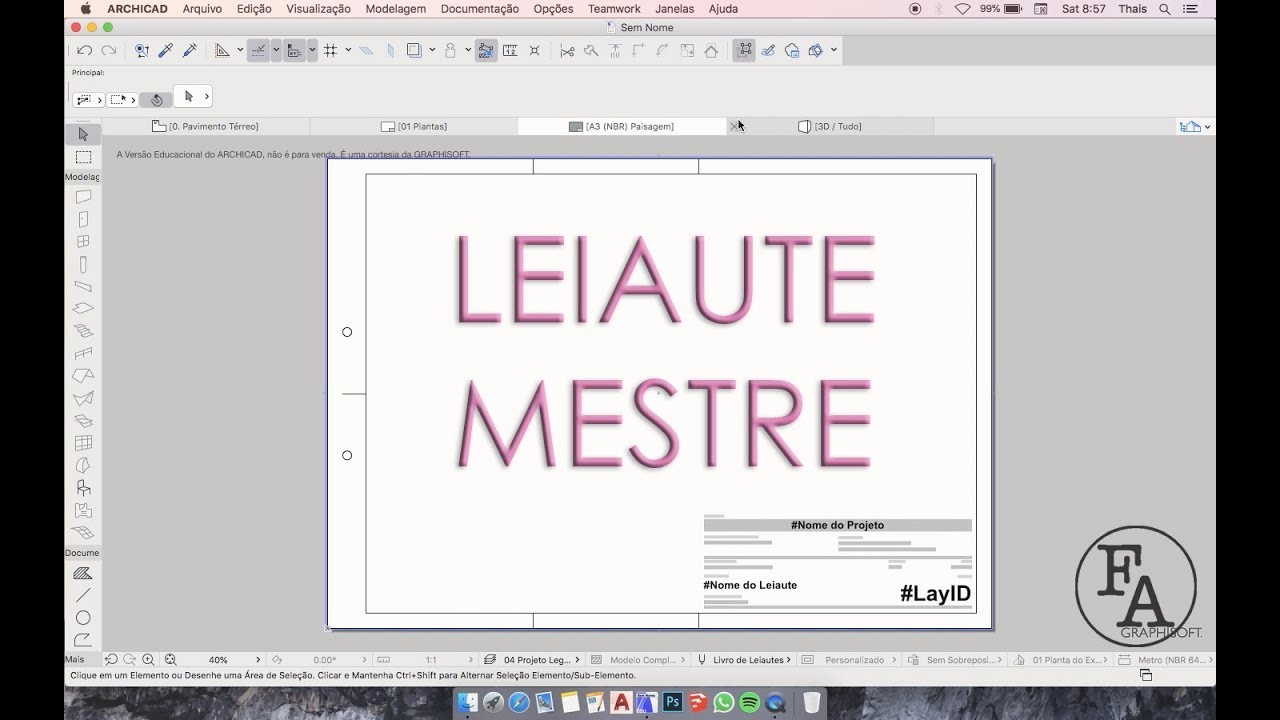The image size is (1280, 720).
Task: Select the Fill hatch tool
Action: click(83, 573)
